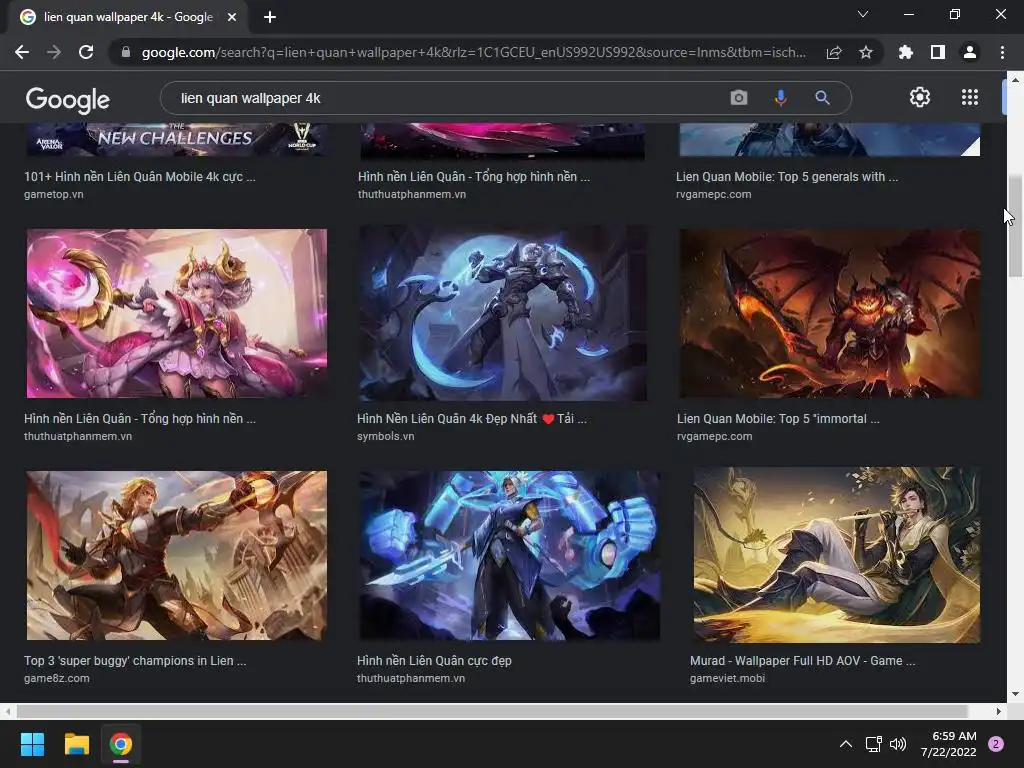Open red winged demon thumbnail
The image size is (1024, 768).
(829, 313)
